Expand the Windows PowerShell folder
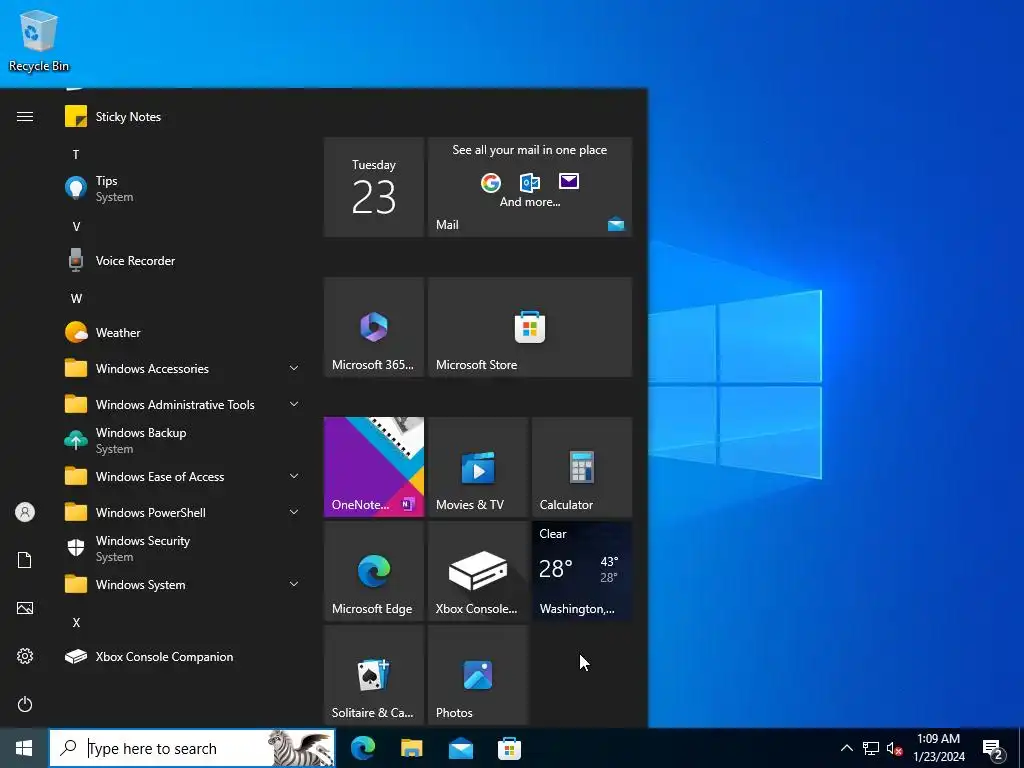This screenshot has height=768, width=1024. coord(183,512)
